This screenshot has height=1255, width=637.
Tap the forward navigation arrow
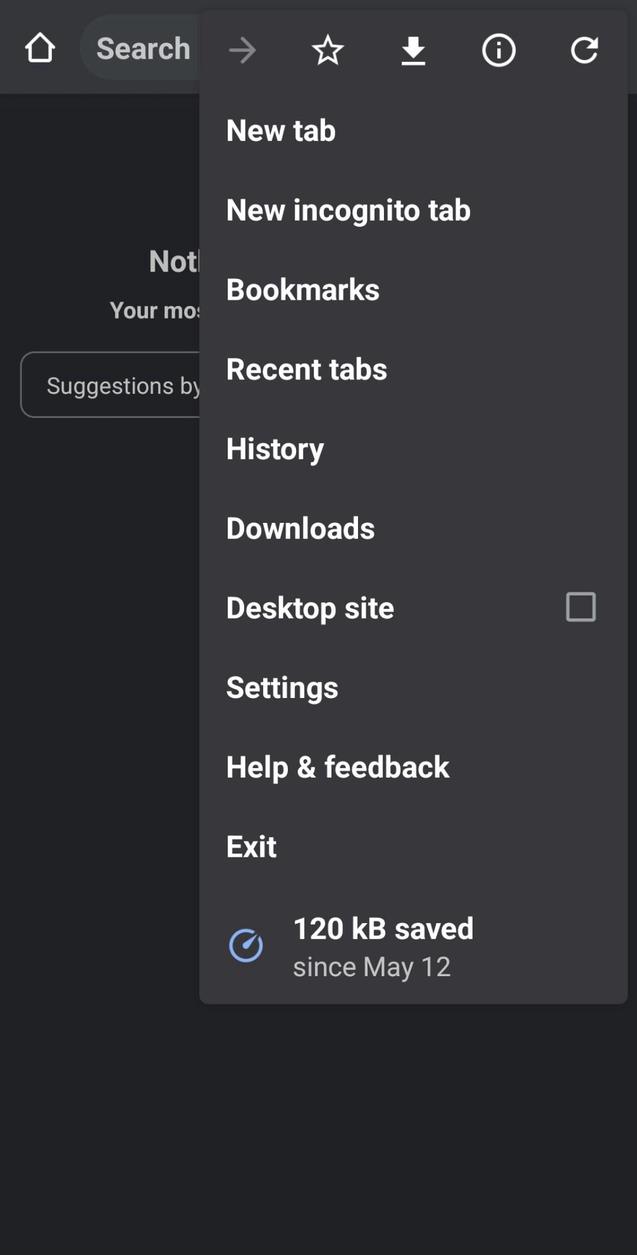pyautogui.click(x=241, y=49)
